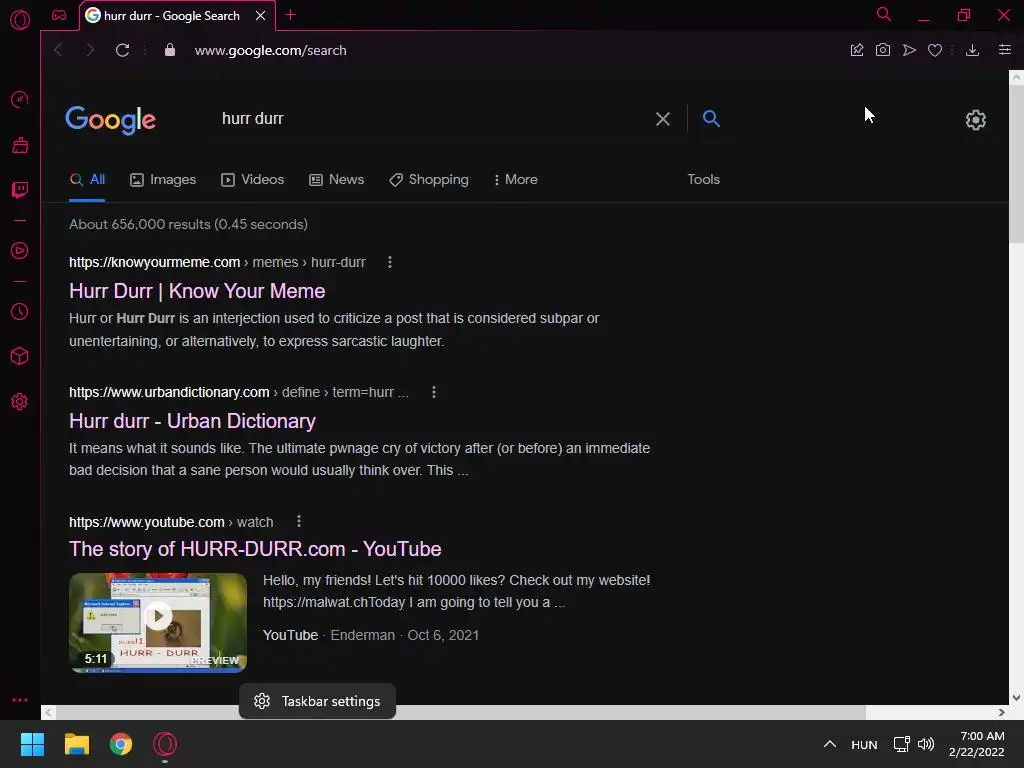Click the horizontal scrollbar thumb
This screenshot has width=1024, height=768.
tap(460, 712)
